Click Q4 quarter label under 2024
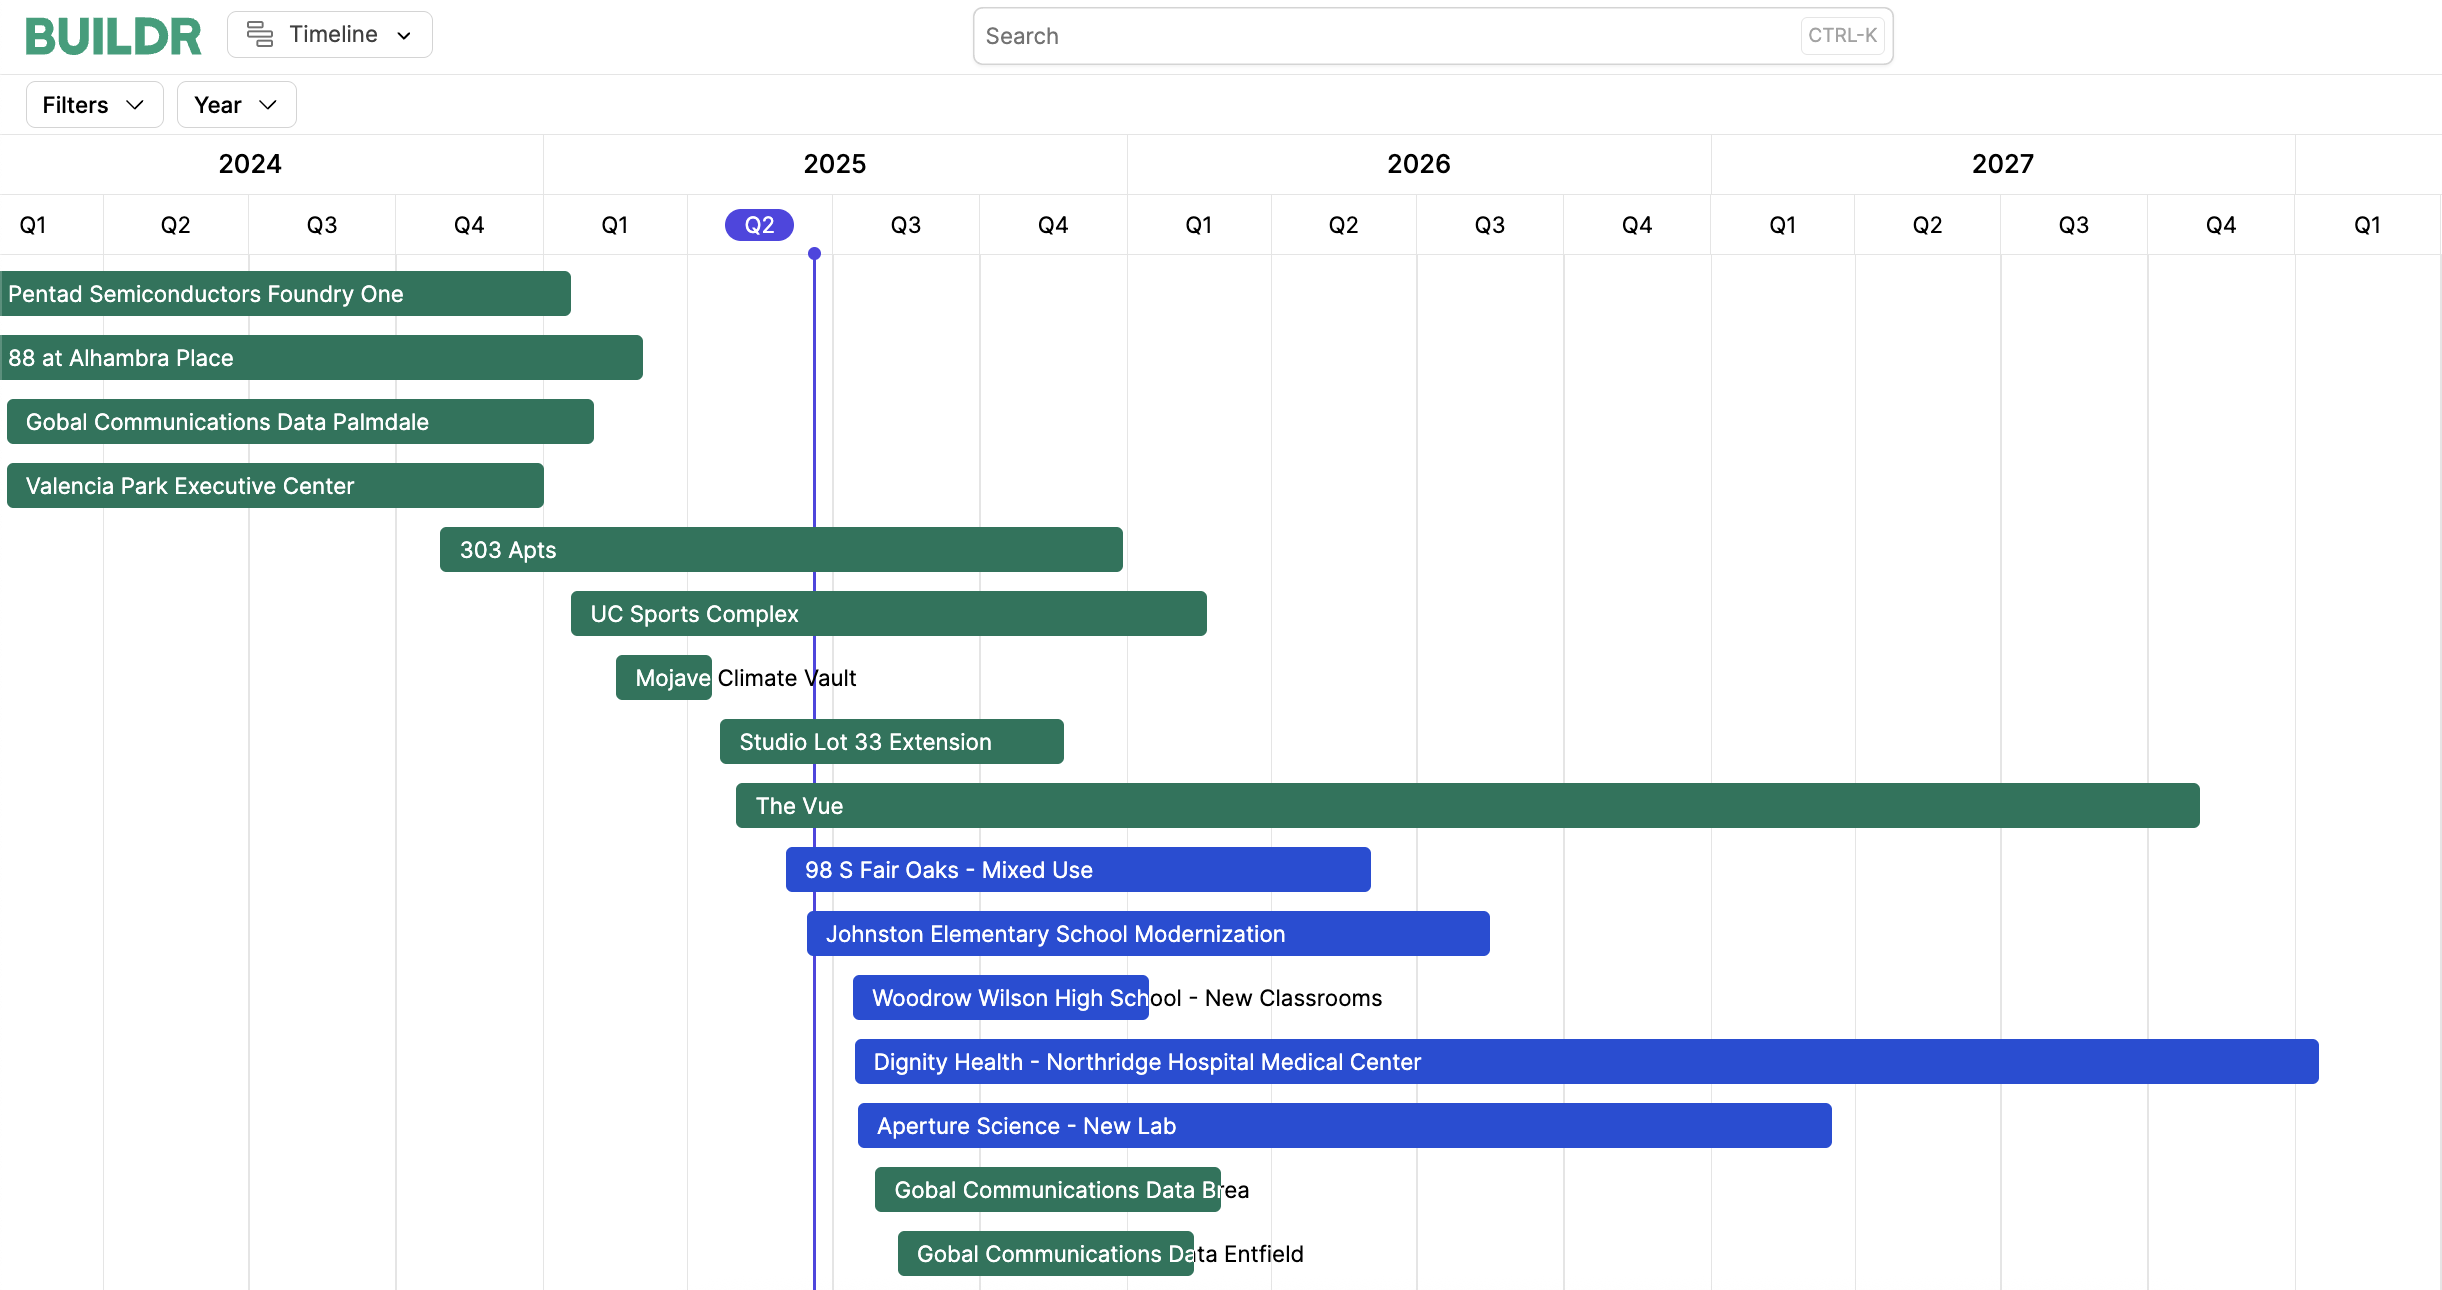The image size is (2442, 1290). point(469,225)
